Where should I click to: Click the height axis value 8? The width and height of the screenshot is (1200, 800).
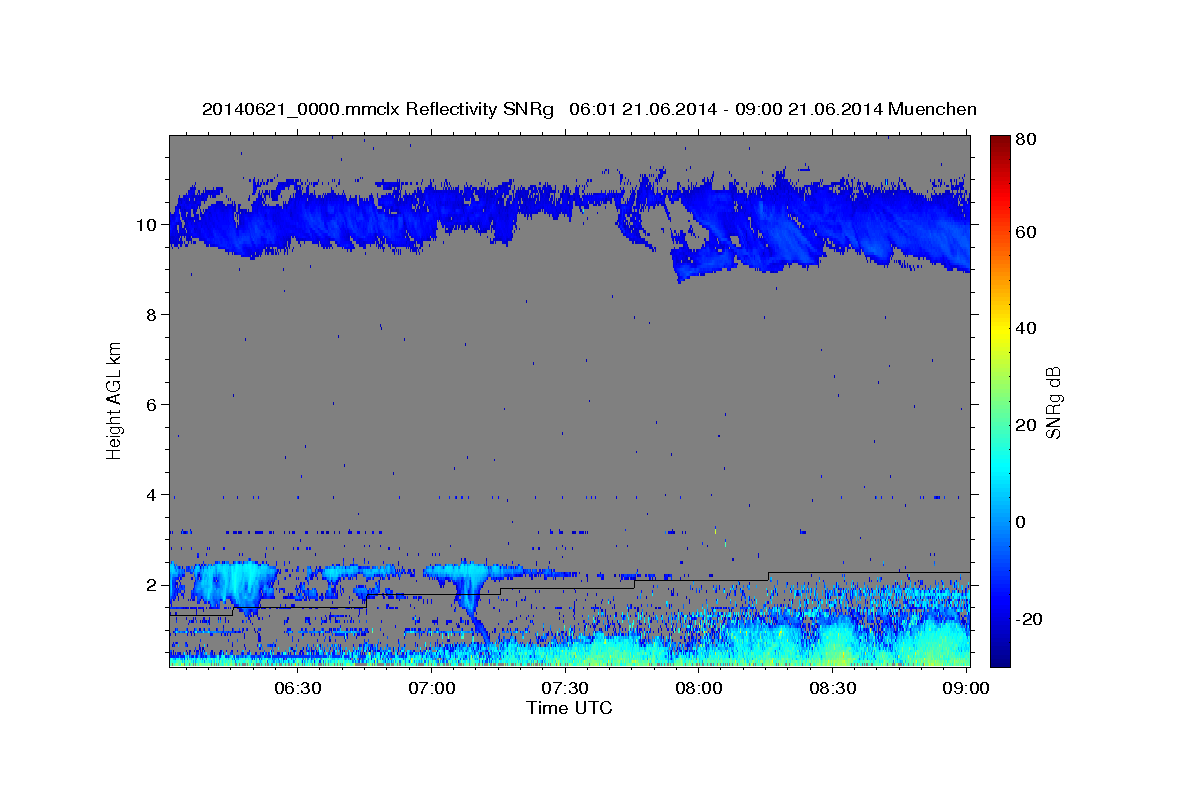pyautogui.click(x=150, y=315)
